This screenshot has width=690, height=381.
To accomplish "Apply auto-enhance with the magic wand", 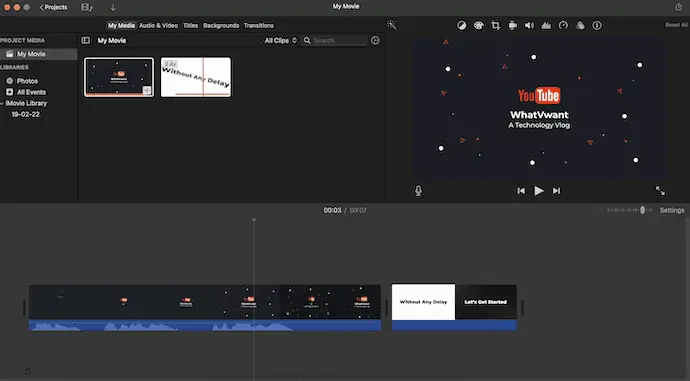I will coord(392,25).
